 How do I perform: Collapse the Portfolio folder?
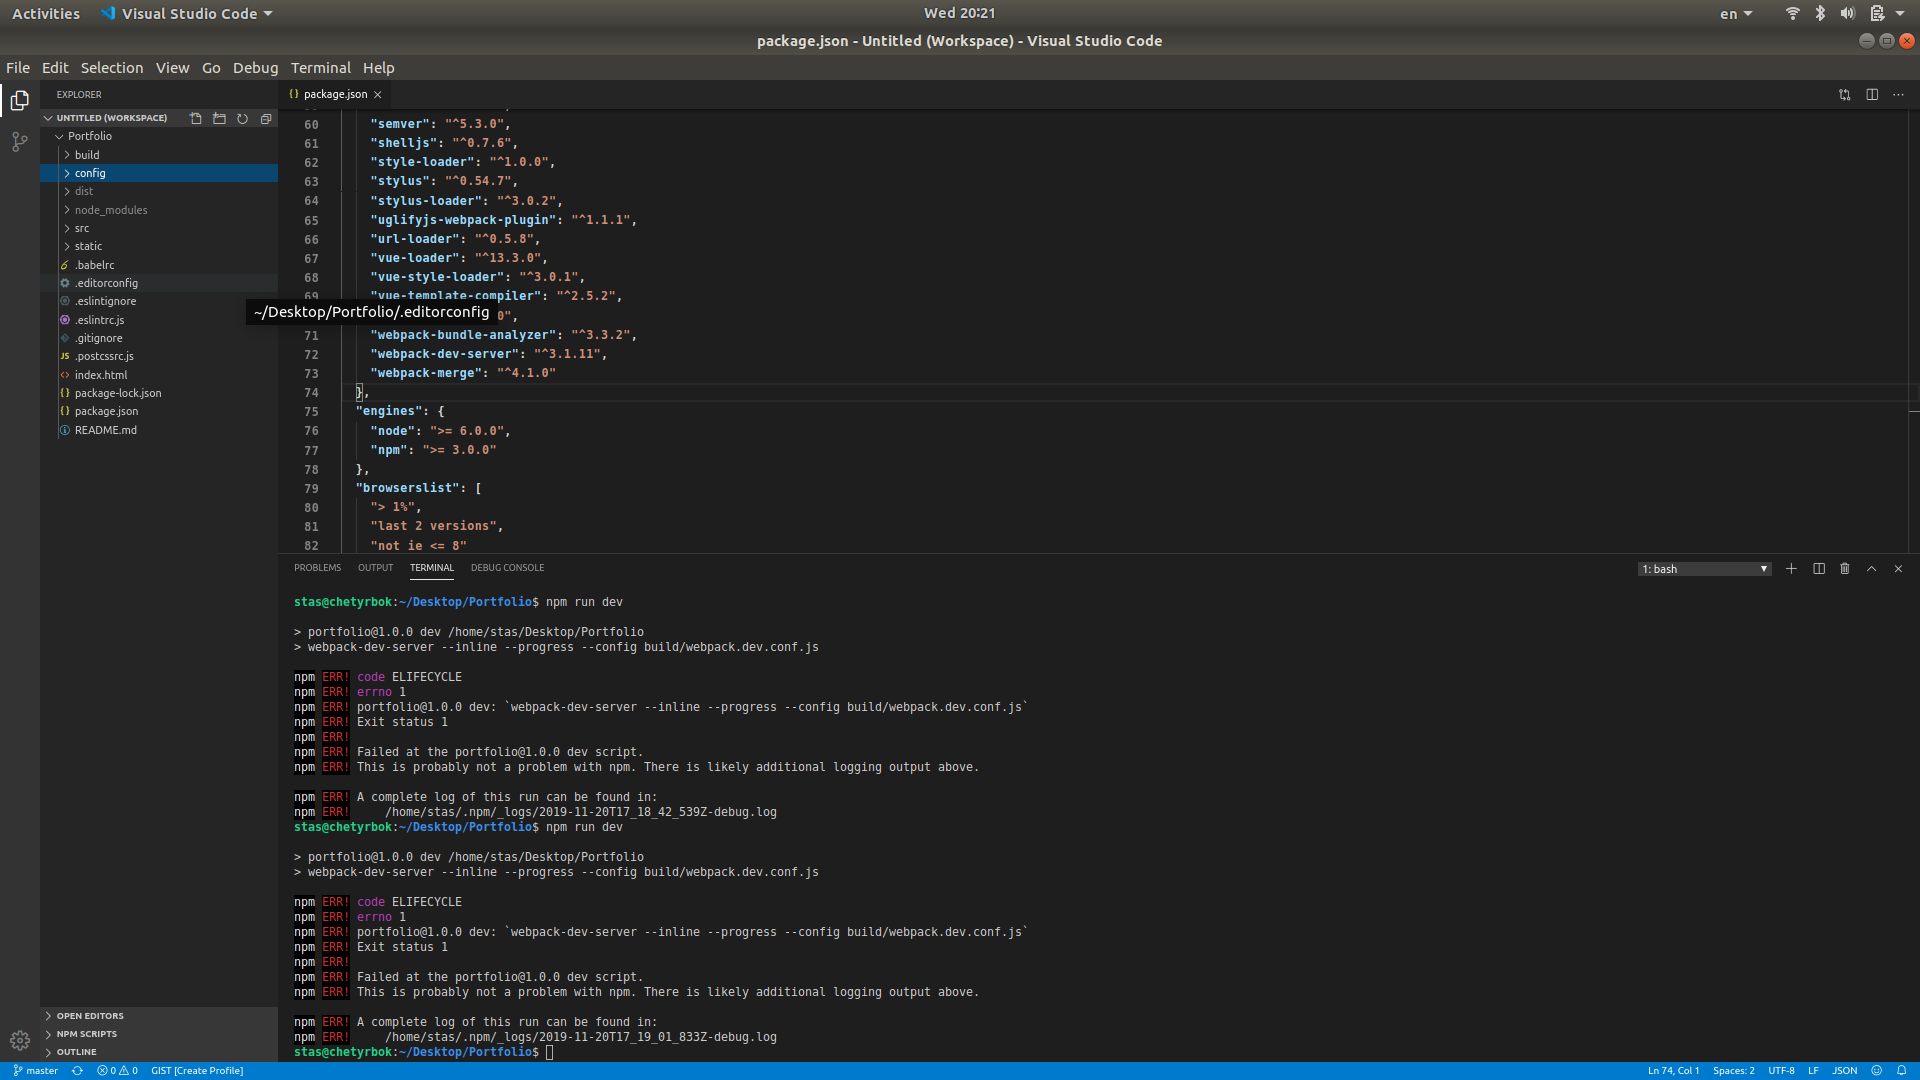coord(159,136)
